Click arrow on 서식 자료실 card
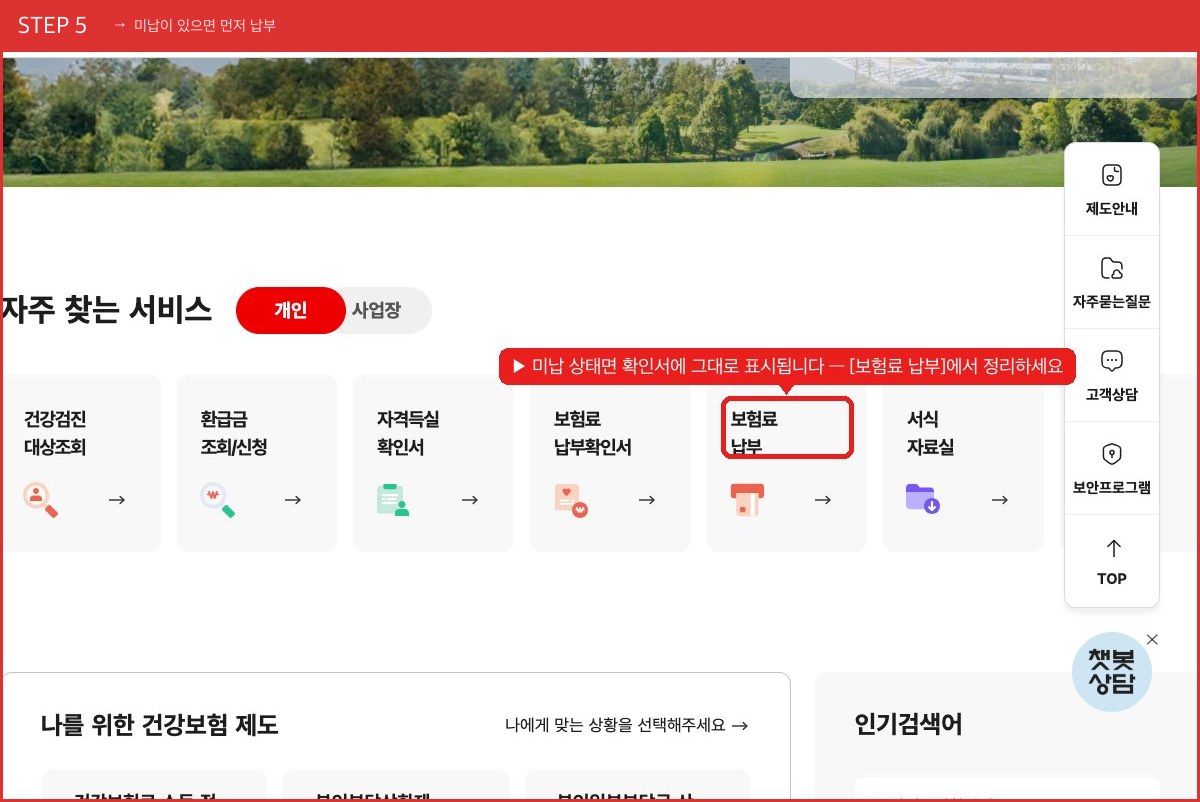Image resolution: width=1200 pixels, height=802 pixels. pos(1000,499)
